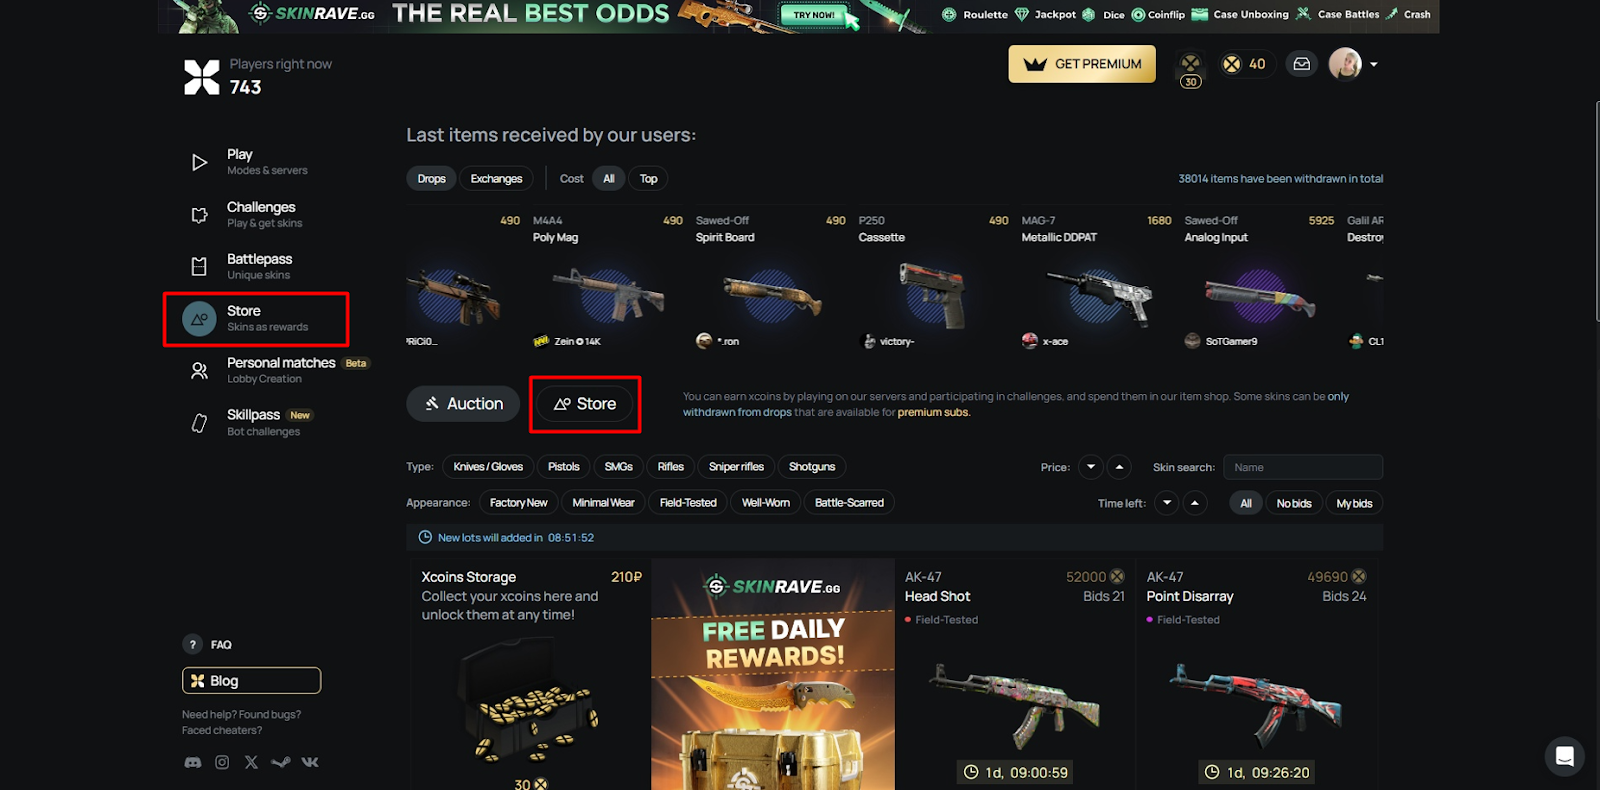The height and width of the screenshot is (790, 1600).
Task: Click the Play triangle icon in sidebar
Action: pyautogui.click(x=199, y=162)
